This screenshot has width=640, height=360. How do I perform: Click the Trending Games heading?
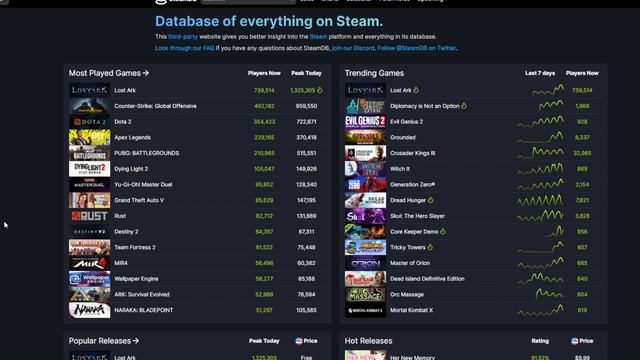point(374,73)
